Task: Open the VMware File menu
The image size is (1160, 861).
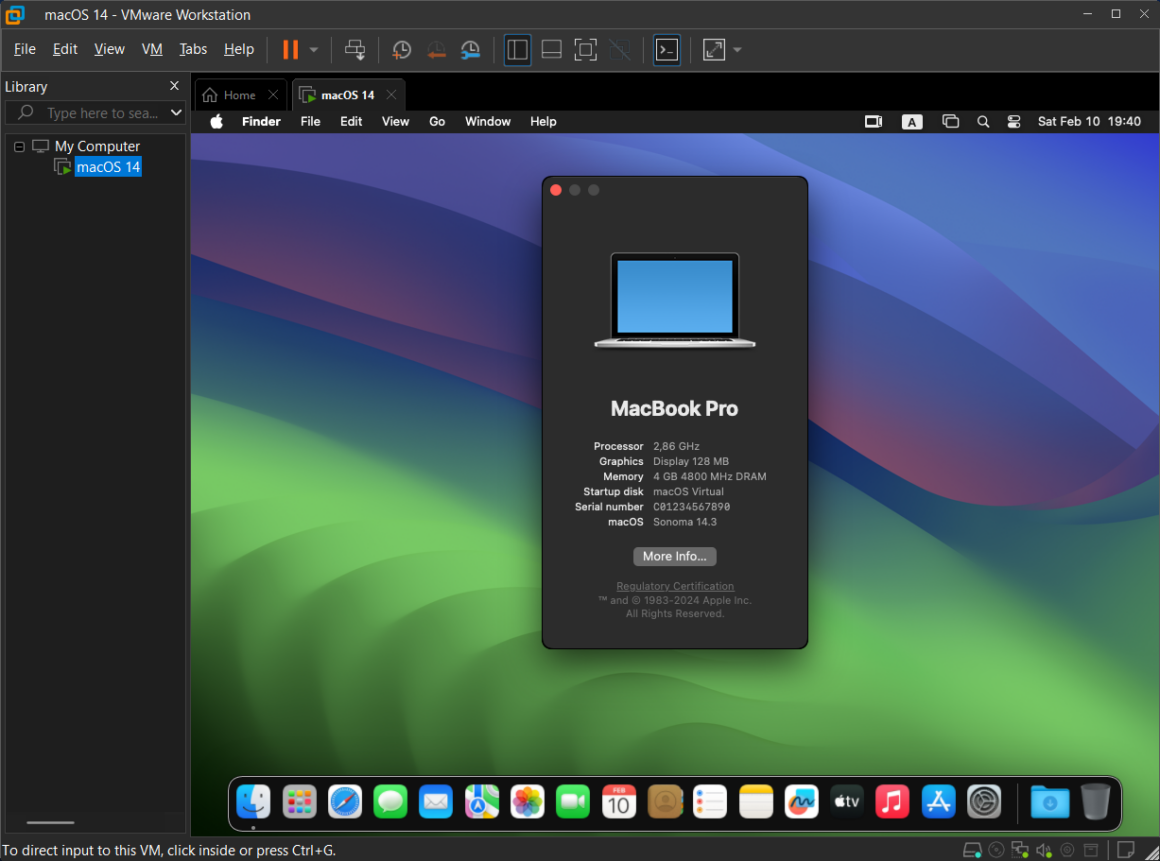Action: [x=24, y=49]
